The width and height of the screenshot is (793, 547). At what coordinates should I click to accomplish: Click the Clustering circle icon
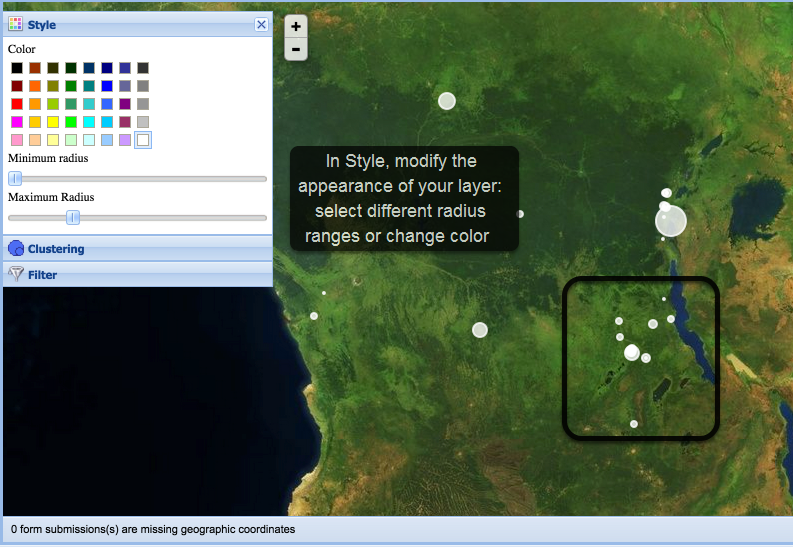(x=16, y=248)
